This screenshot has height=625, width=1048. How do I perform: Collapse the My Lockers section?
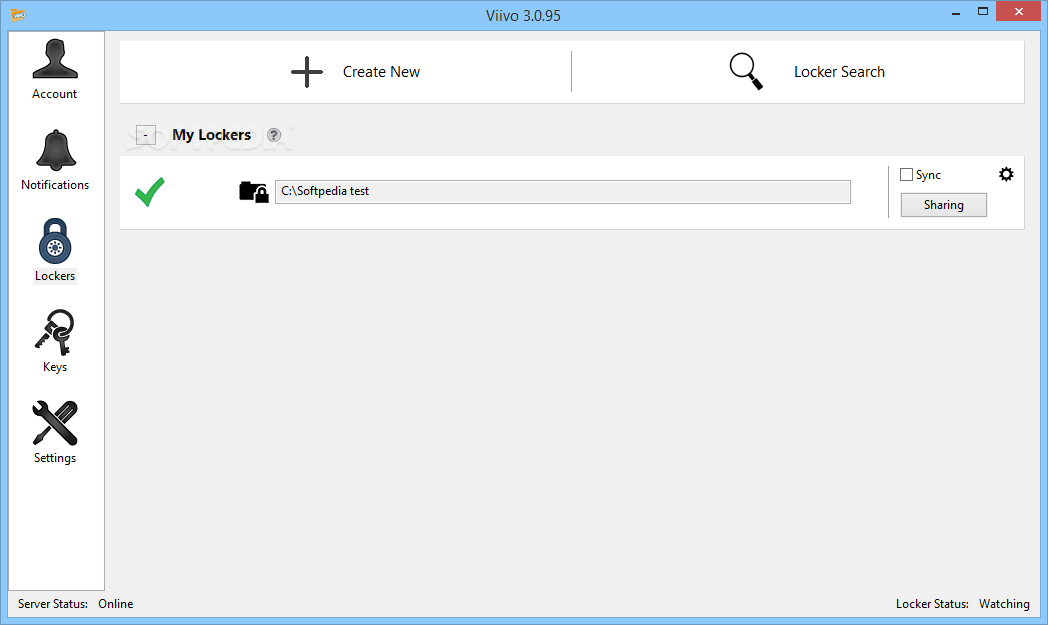[x=146, y=135]
